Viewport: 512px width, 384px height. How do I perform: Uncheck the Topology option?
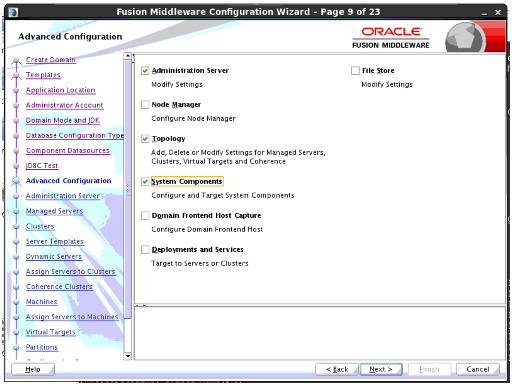coord(145,139)
